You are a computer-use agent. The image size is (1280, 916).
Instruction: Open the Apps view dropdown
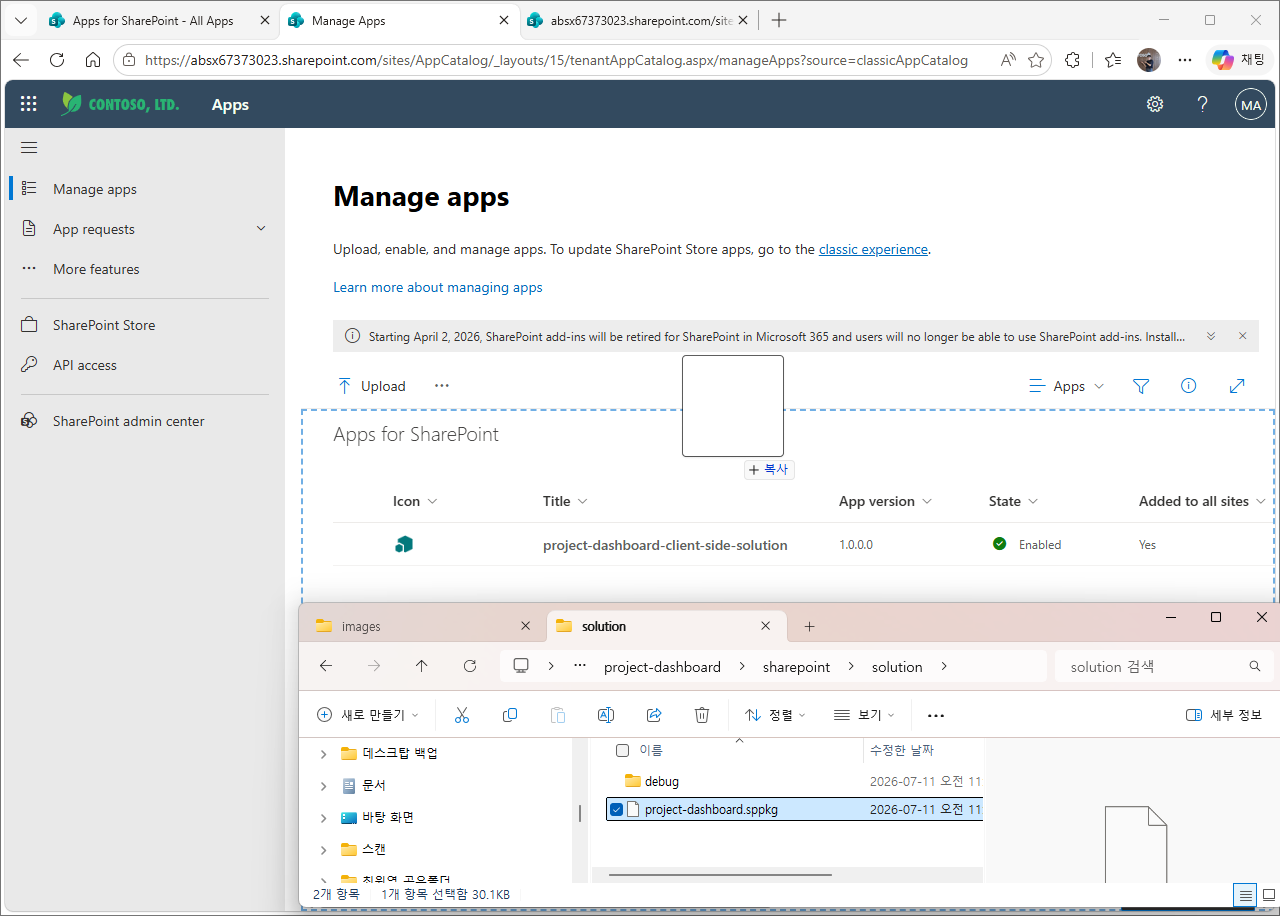1067,386
